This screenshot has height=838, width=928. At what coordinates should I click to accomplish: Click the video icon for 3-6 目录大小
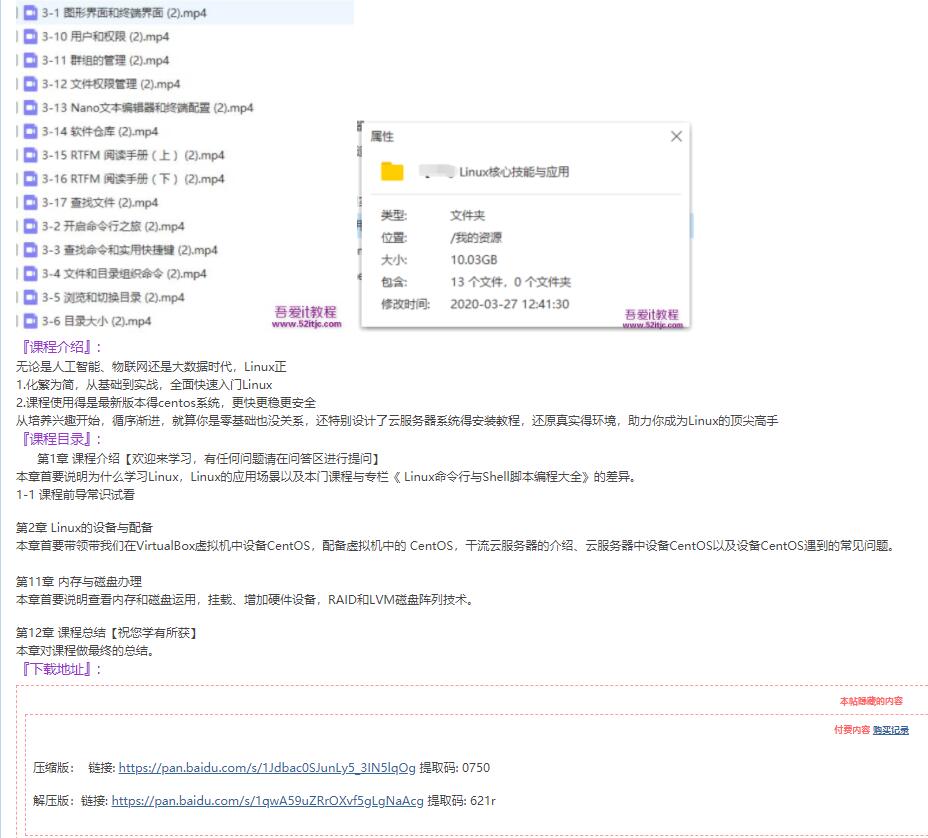[x=29, y=321]
